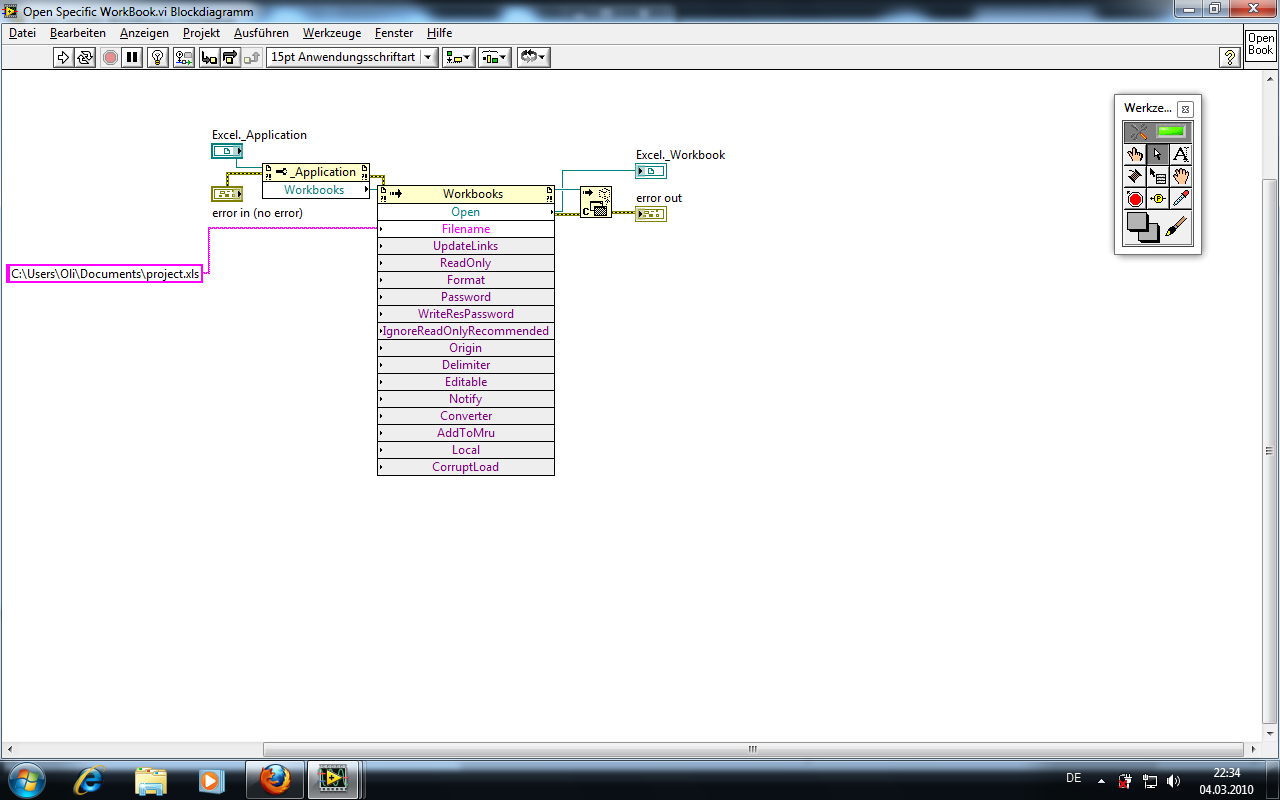1280x800 pixels.
Task: Select the Get Color eyedropper tool
Action: 1181,199
